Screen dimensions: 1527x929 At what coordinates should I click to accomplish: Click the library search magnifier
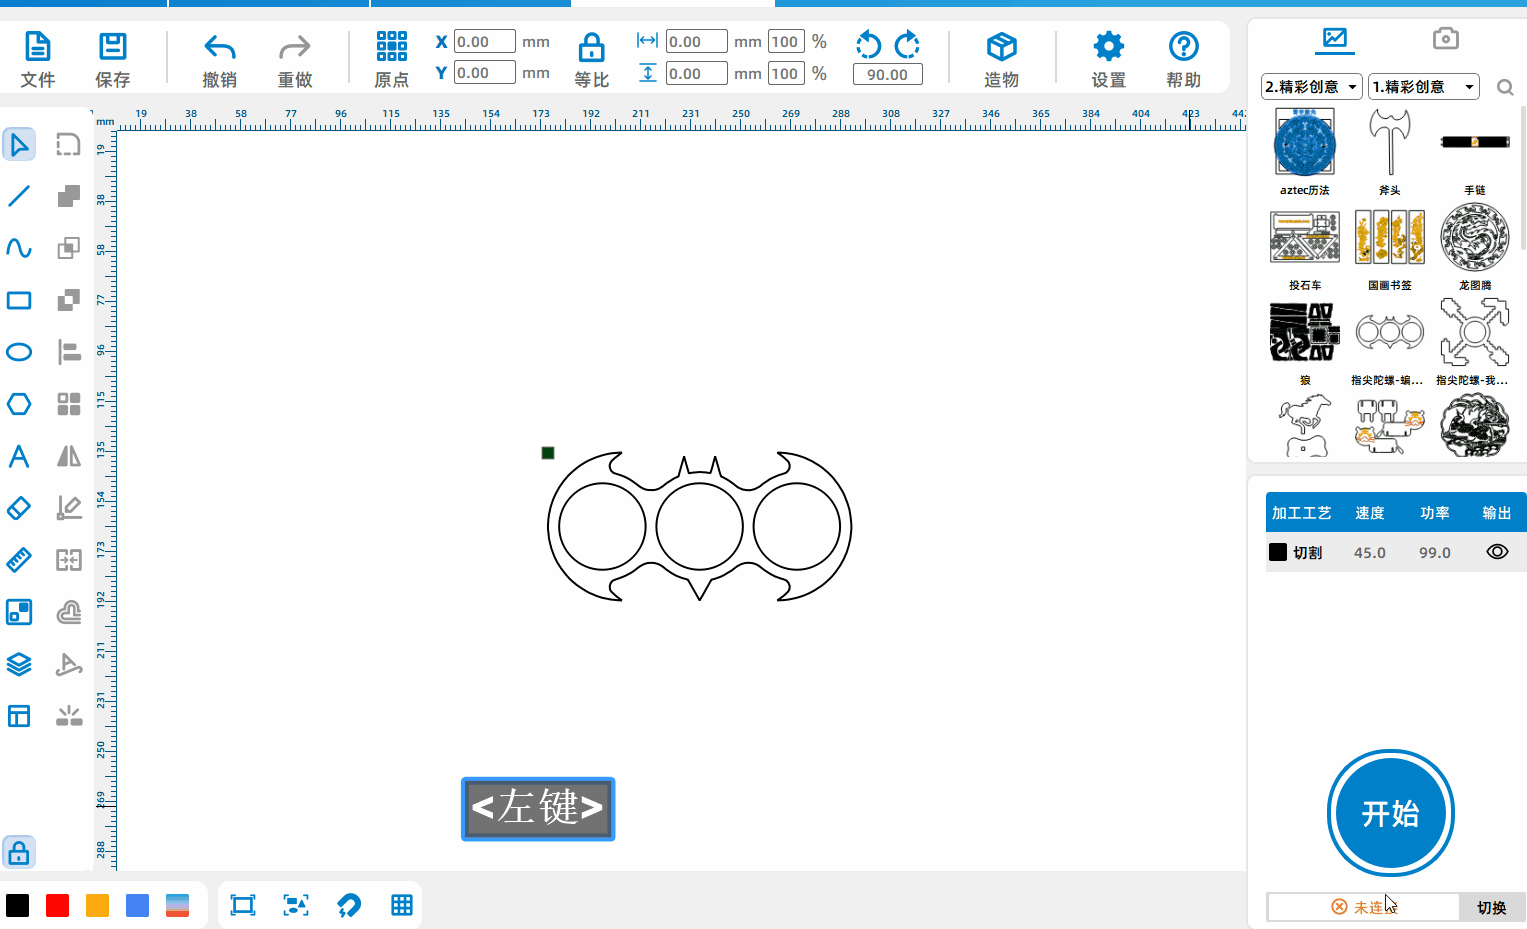tap(1505, 88)
